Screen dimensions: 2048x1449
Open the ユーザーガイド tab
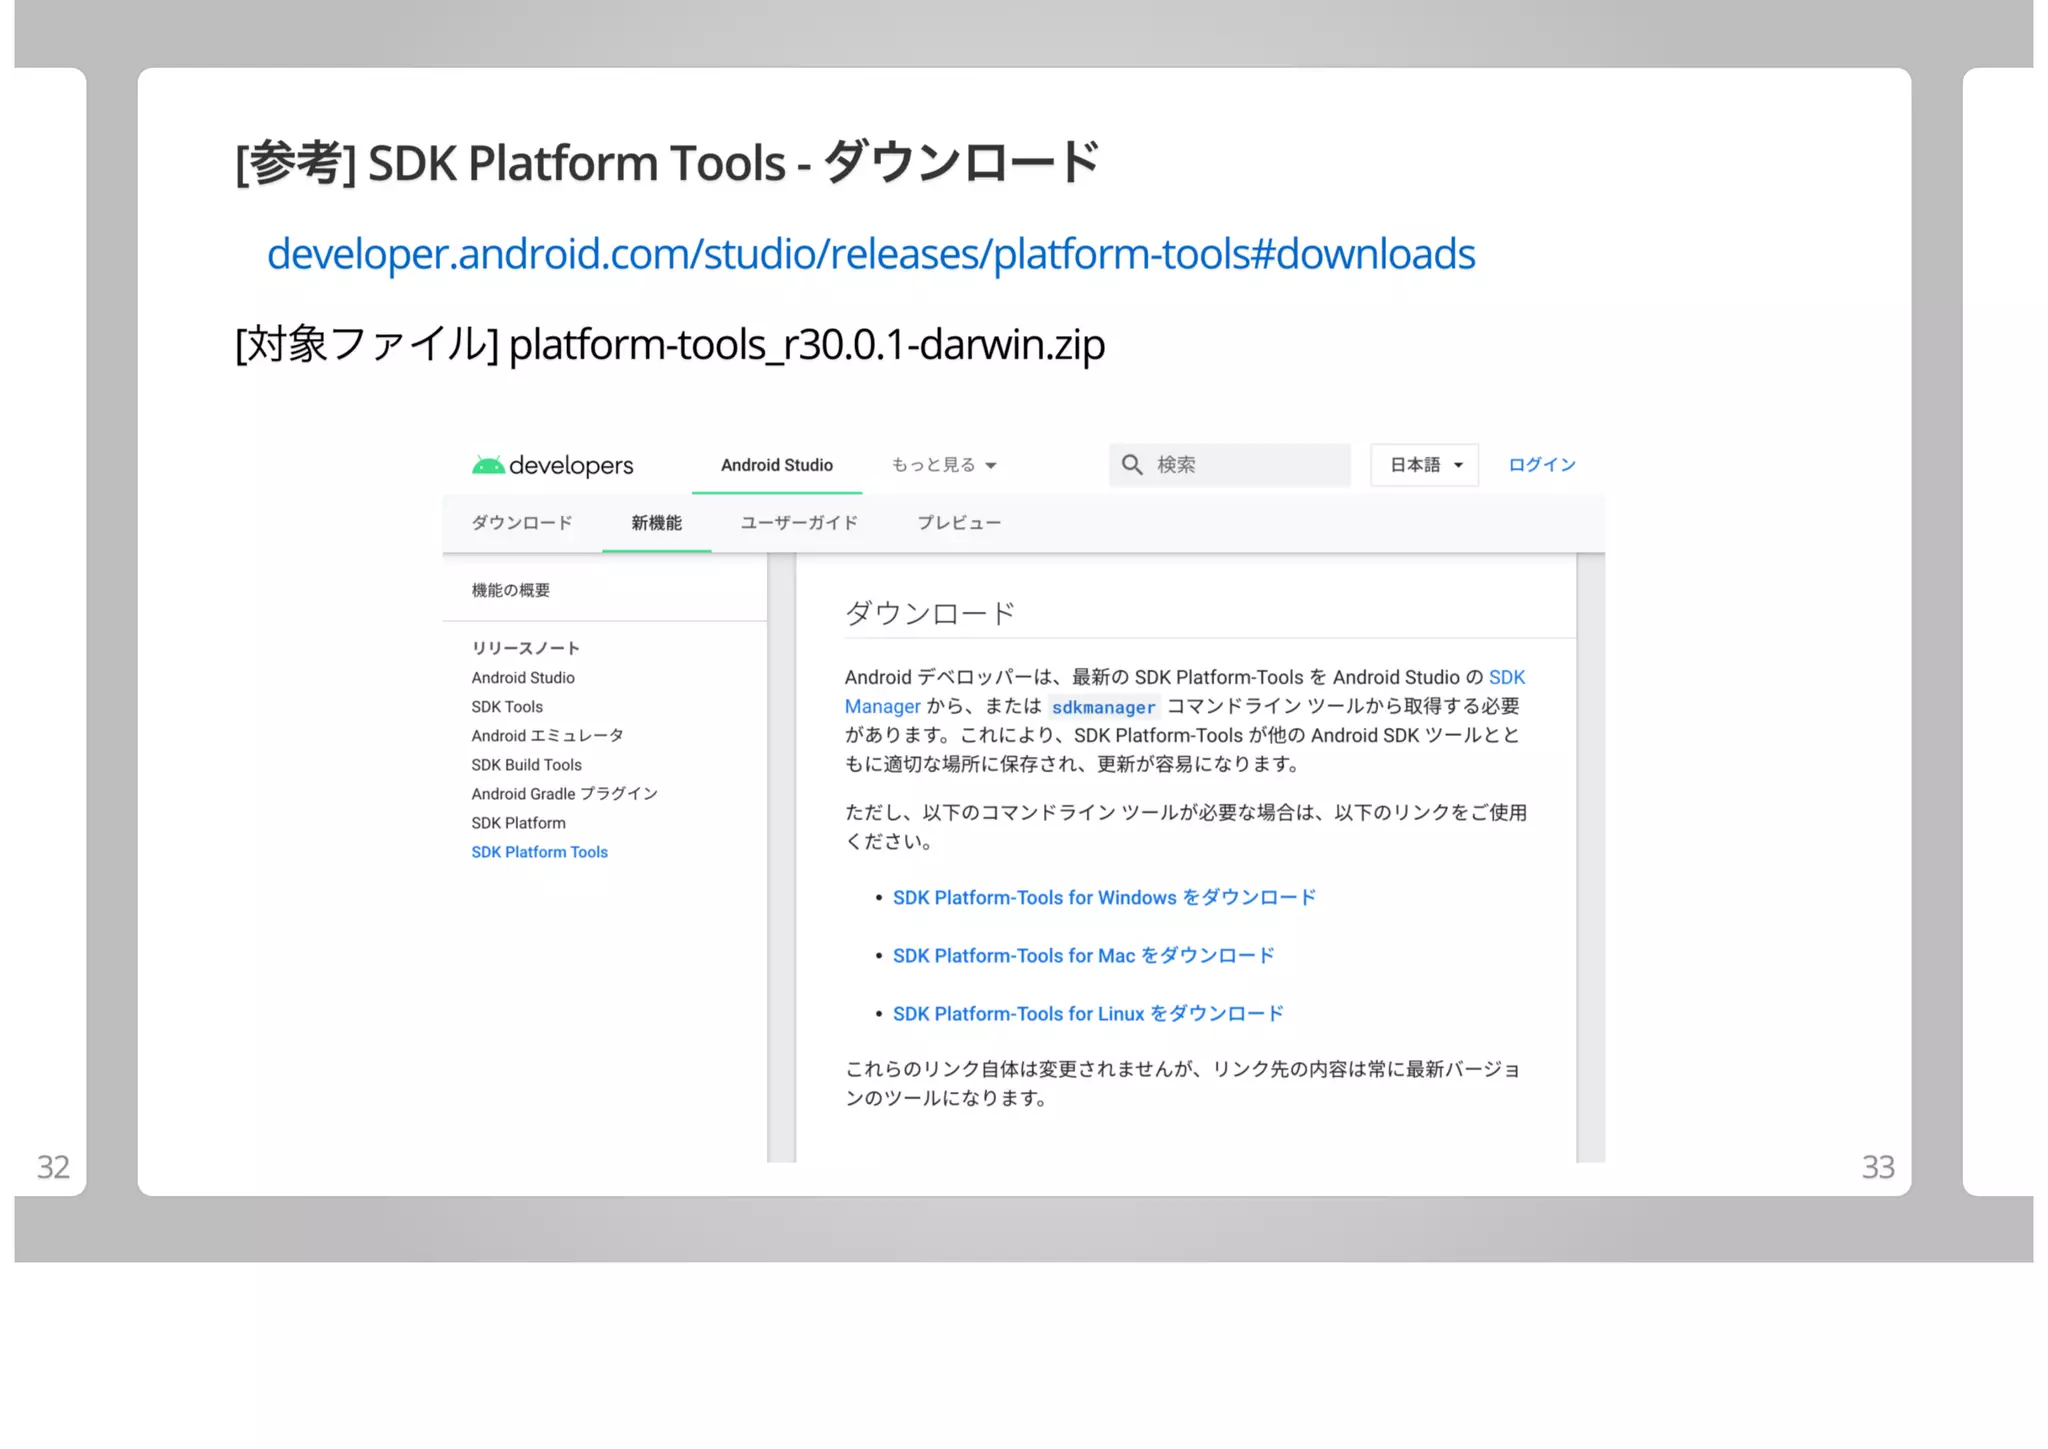click(x=799, y=523)
